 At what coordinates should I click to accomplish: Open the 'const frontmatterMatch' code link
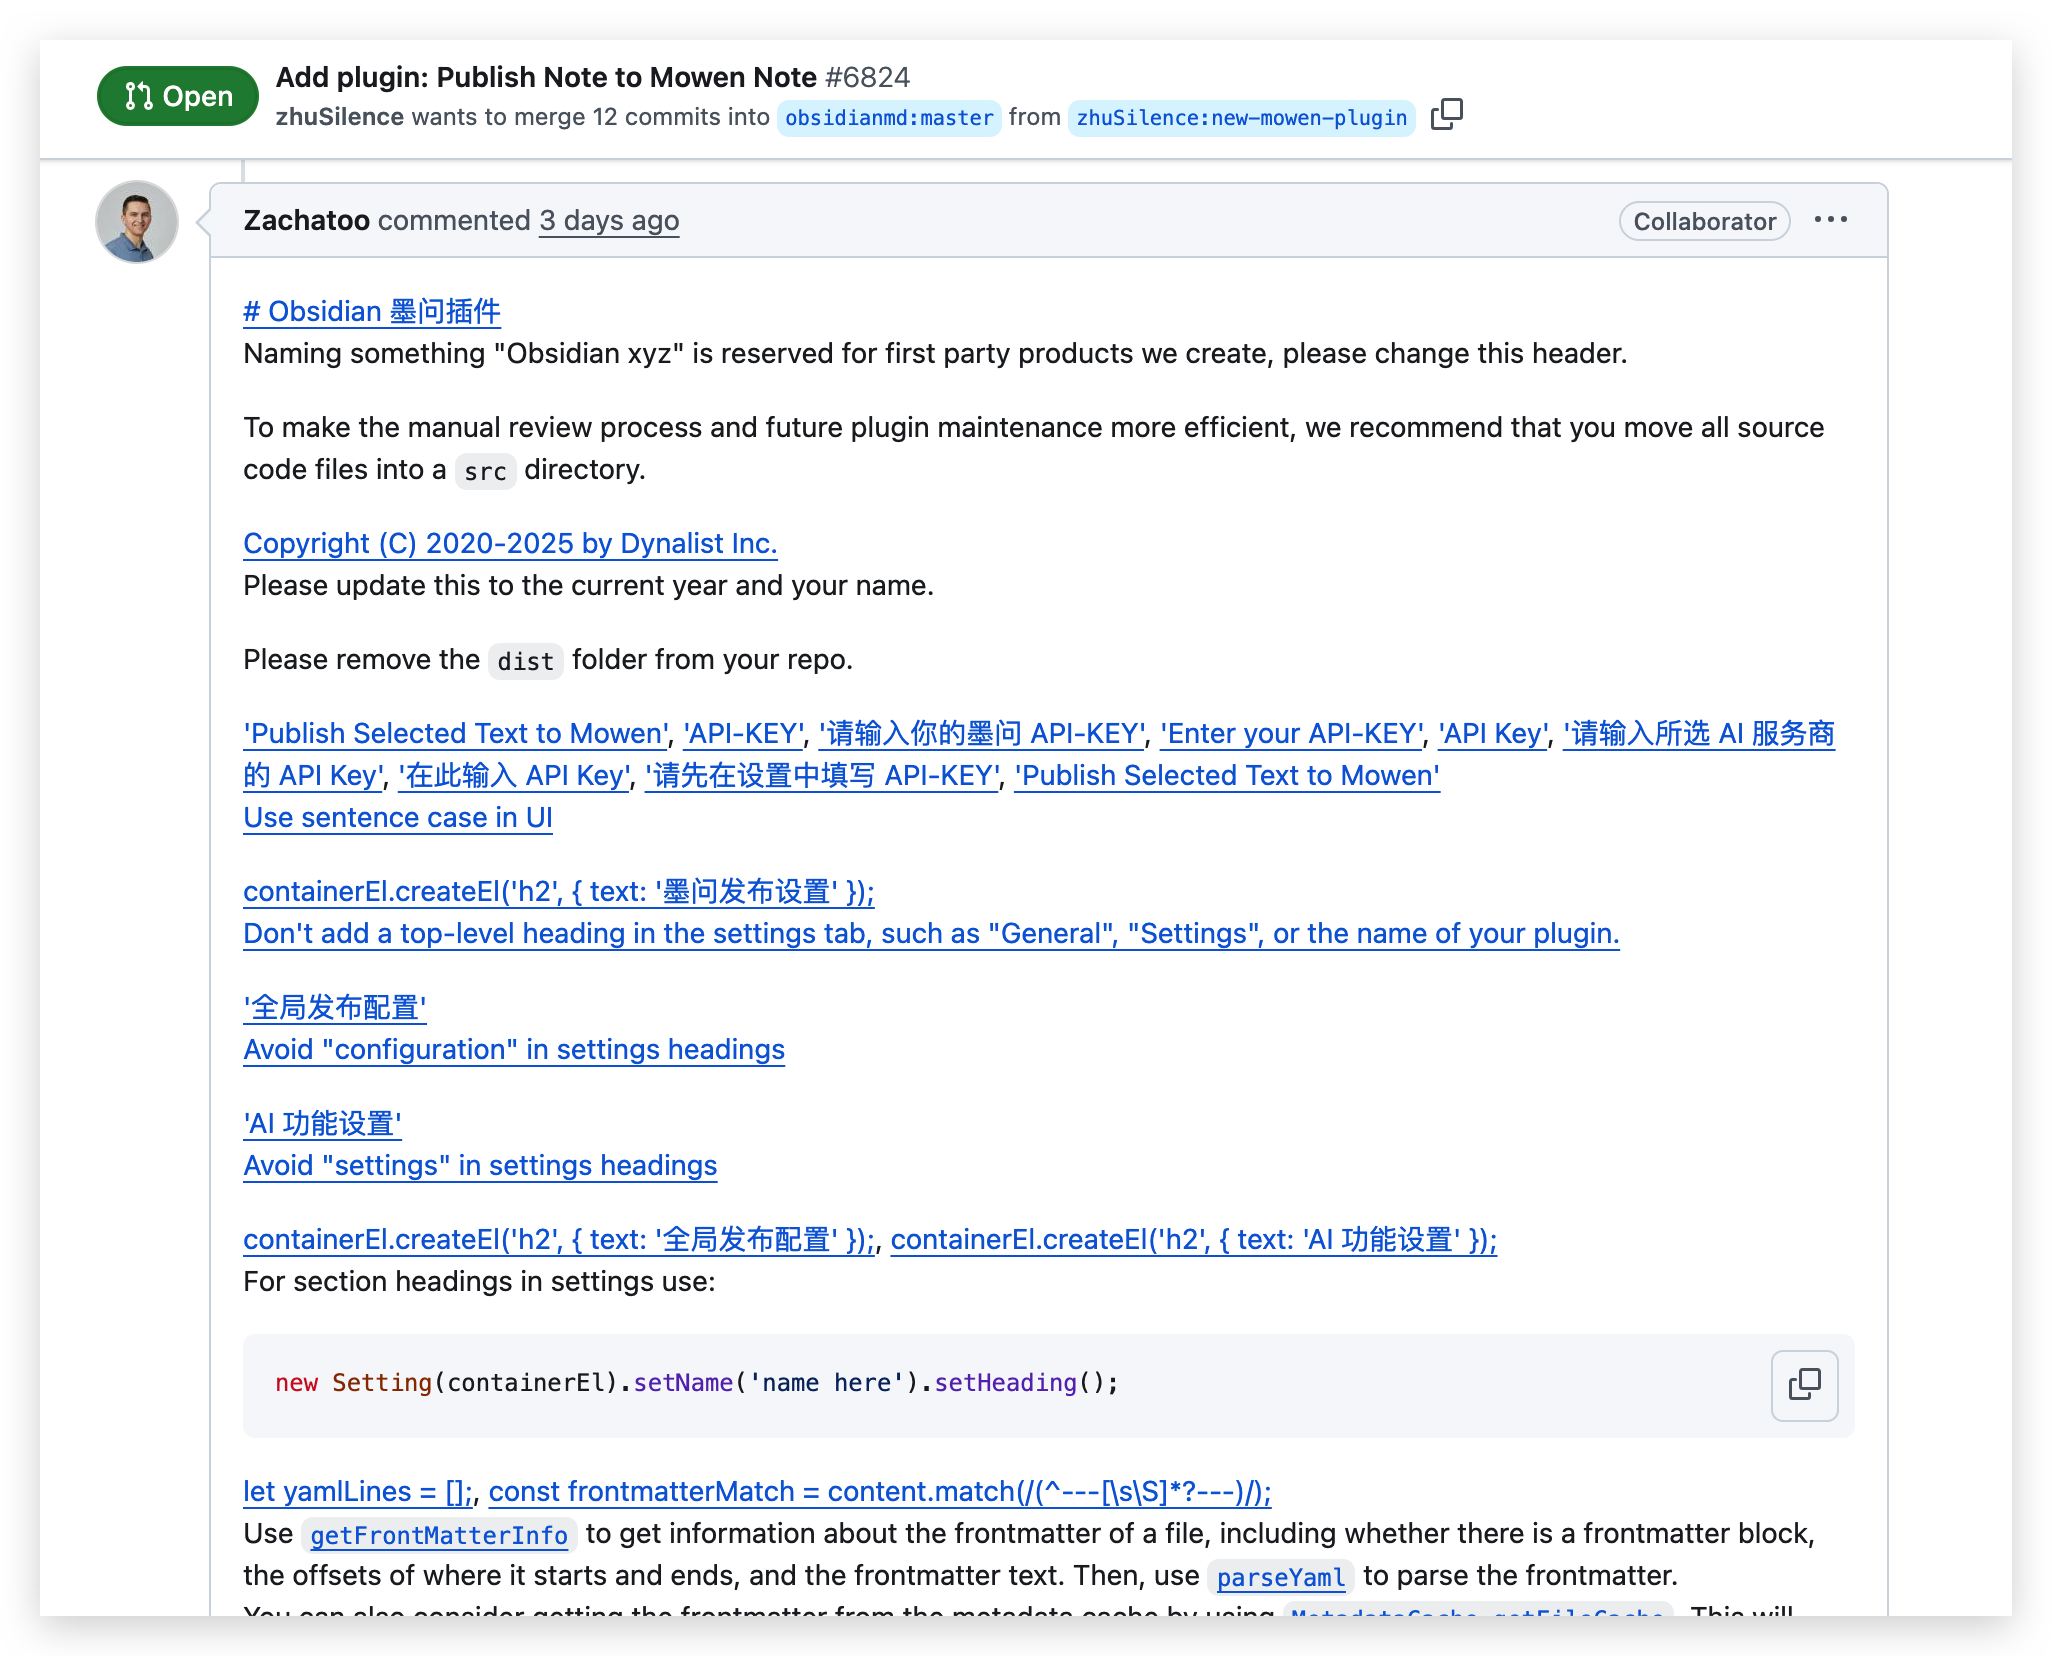click(880, 1492)
